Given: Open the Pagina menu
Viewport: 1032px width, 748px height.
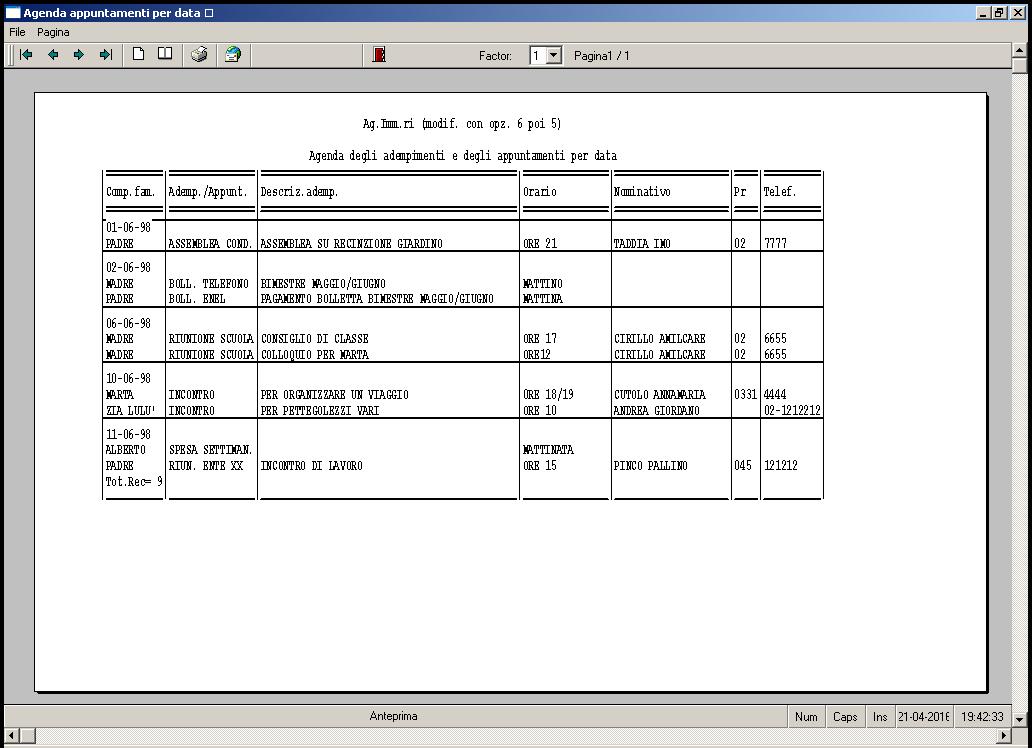Looking at the screenshot, I should tap(53, 32).
